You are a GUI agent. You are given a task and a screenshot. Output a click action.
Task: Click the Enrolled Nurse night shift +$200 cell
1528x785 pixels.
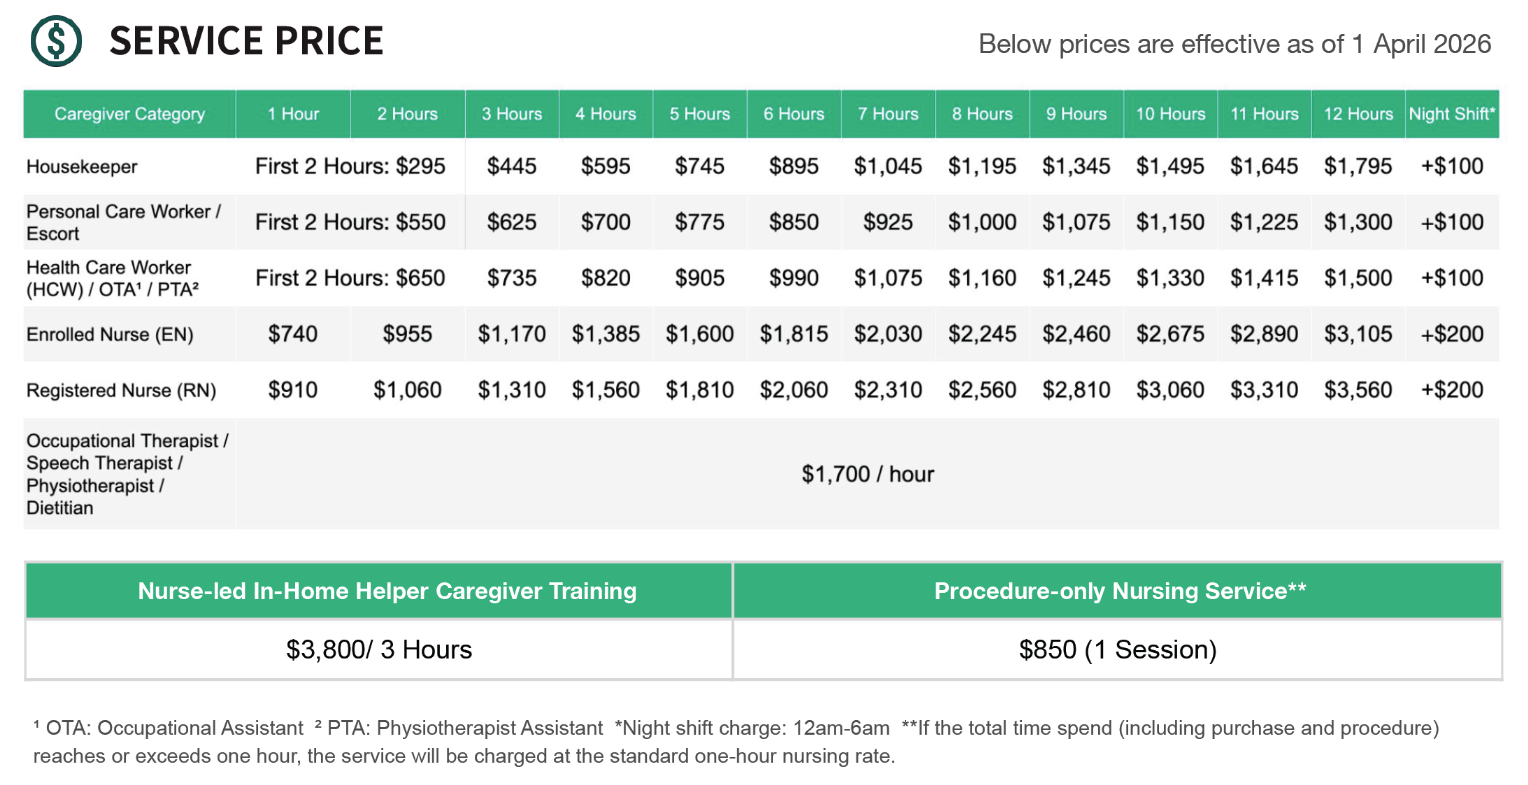1451,334
